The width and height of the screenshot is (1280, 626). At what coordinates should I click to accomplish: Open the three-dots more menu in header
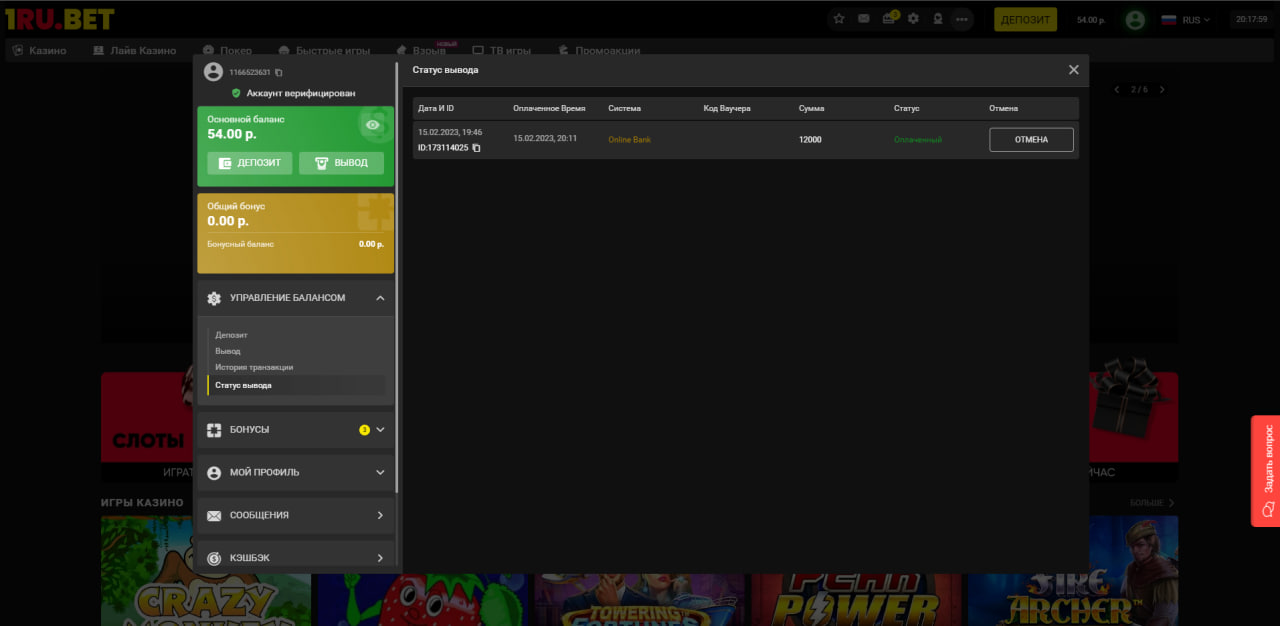click(962, 19)
